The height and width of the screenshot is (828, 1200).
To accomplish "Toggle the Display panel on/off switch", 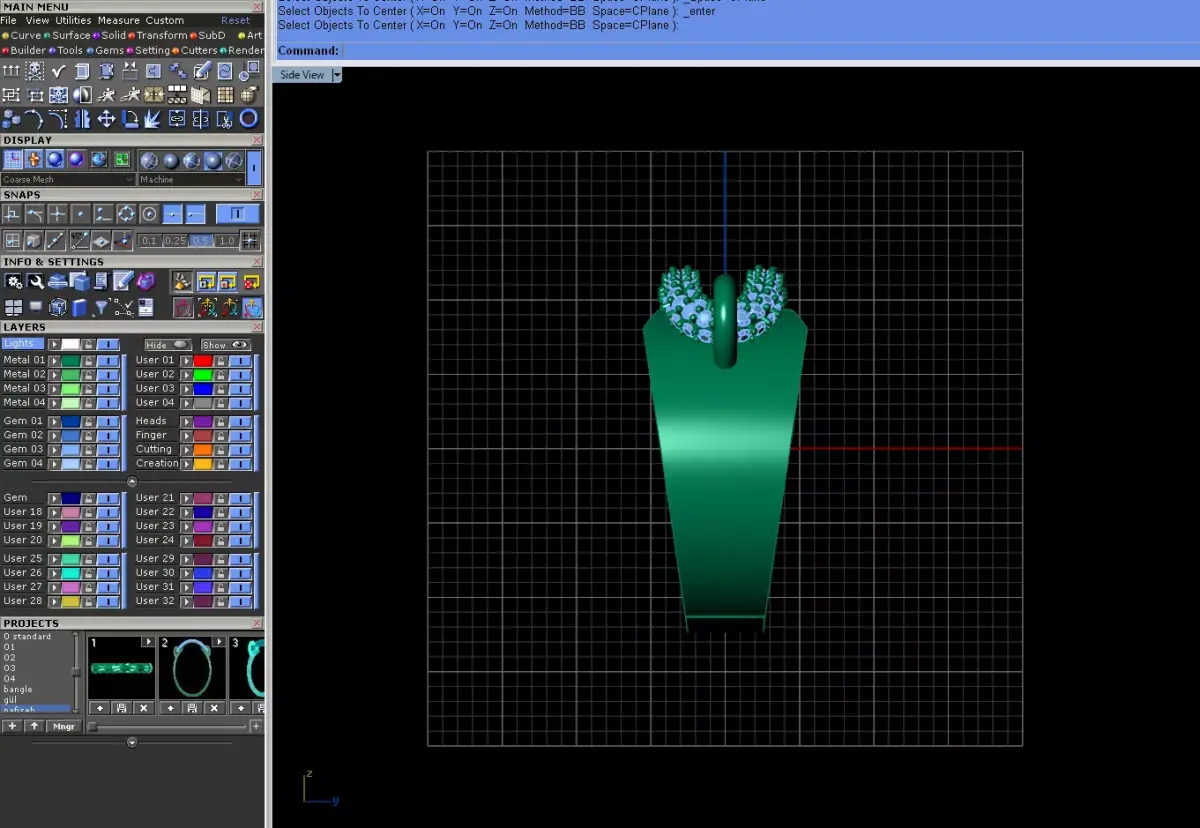I will click(254, 168).
